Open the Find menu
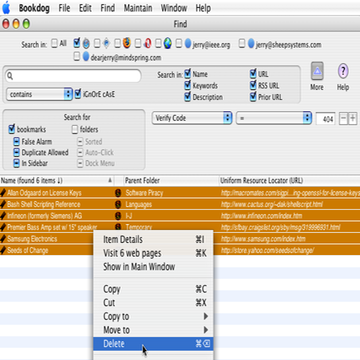Viewport: 360px width, 360px height. [108, 8]
